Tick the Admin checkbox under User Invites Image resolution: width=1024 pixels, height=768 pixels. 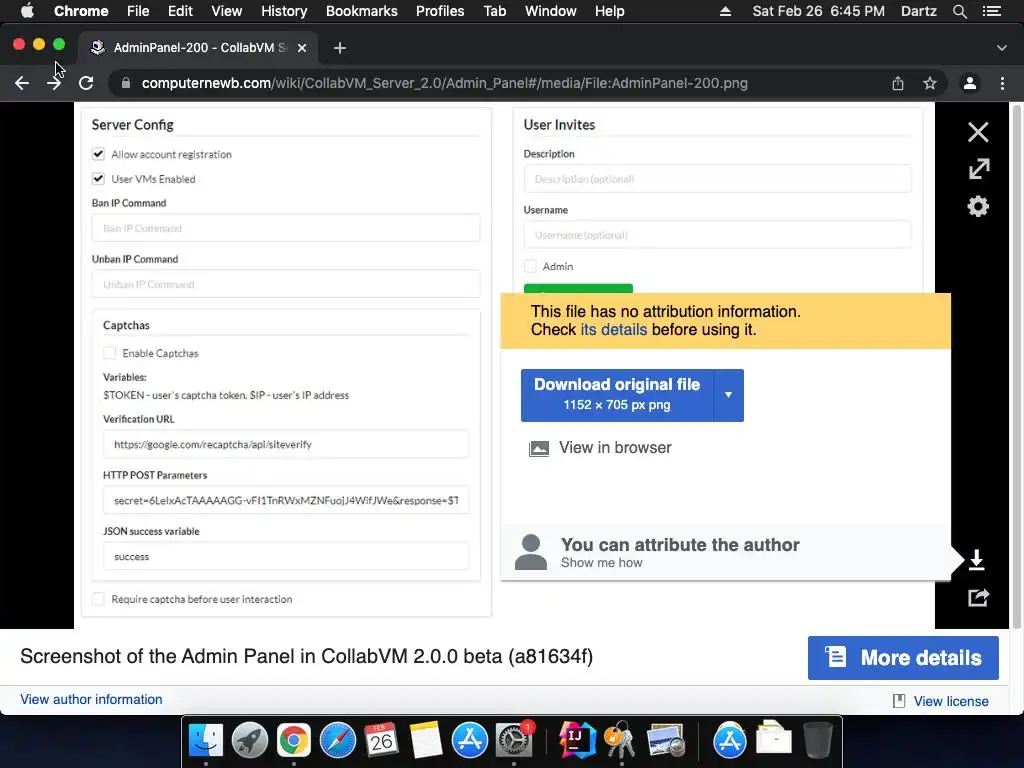tap(530, 266)
